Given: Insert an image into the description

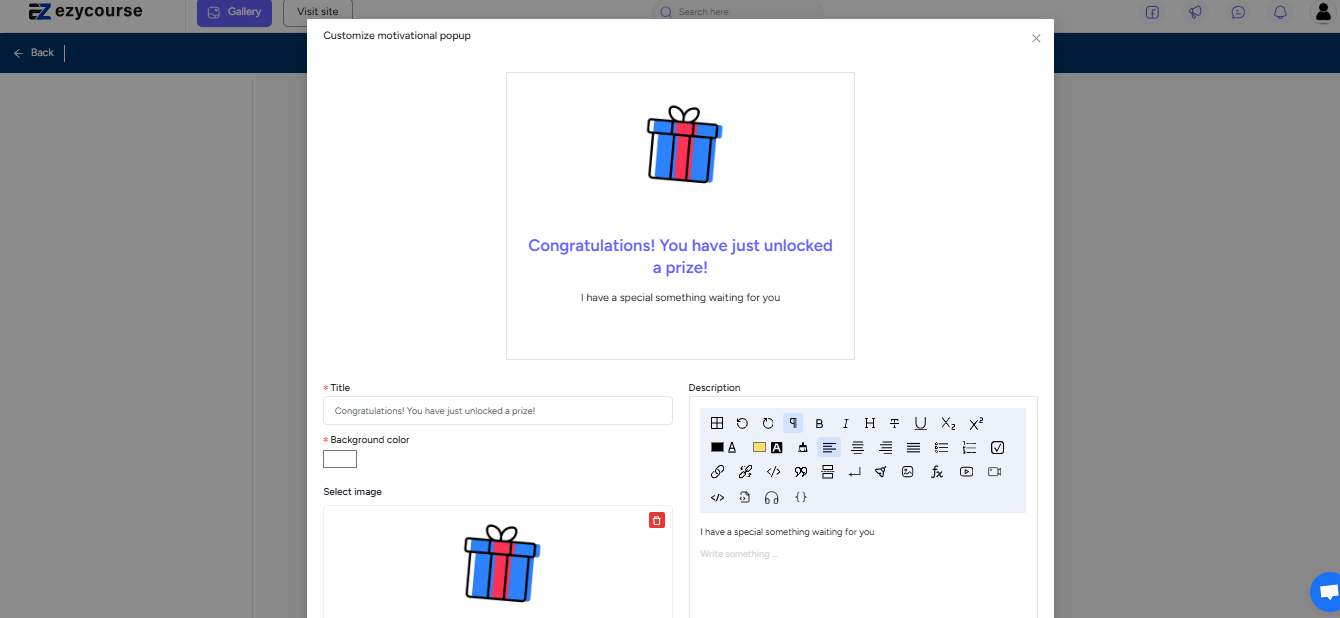Looking at the screenshot, I should pos(907,472).
